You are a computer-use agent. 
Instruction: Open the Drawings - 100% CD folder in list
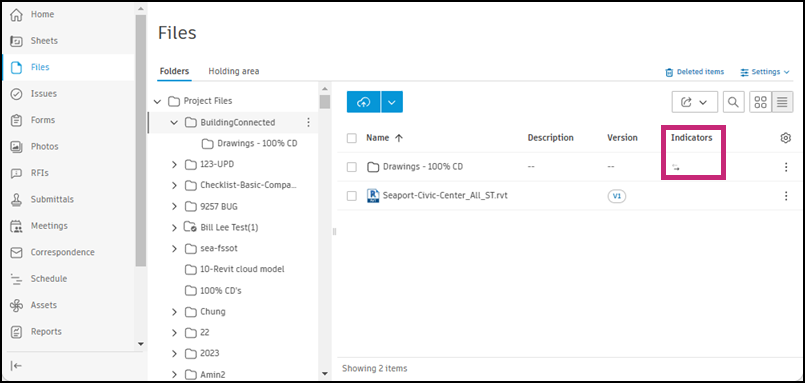[424, 167]
